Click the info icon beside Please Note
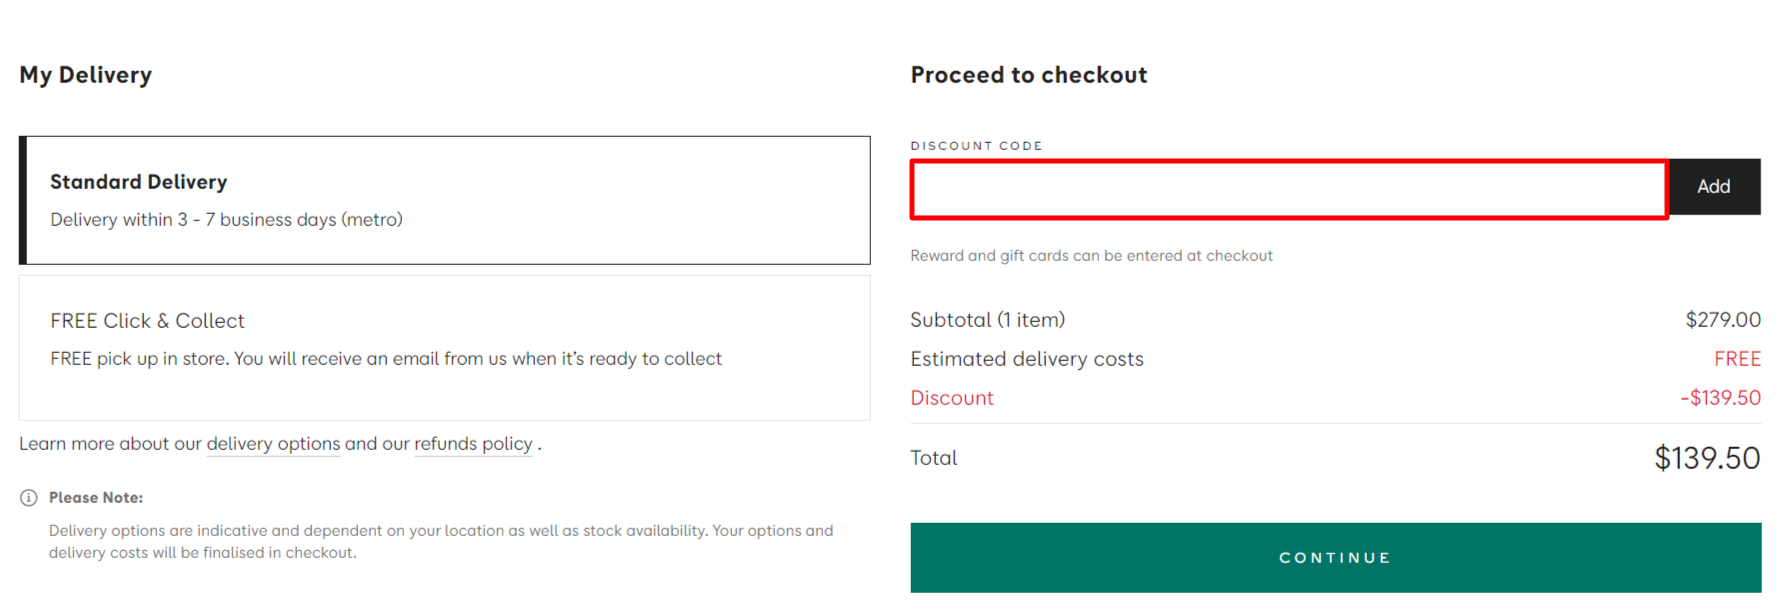 pos(29,497)
